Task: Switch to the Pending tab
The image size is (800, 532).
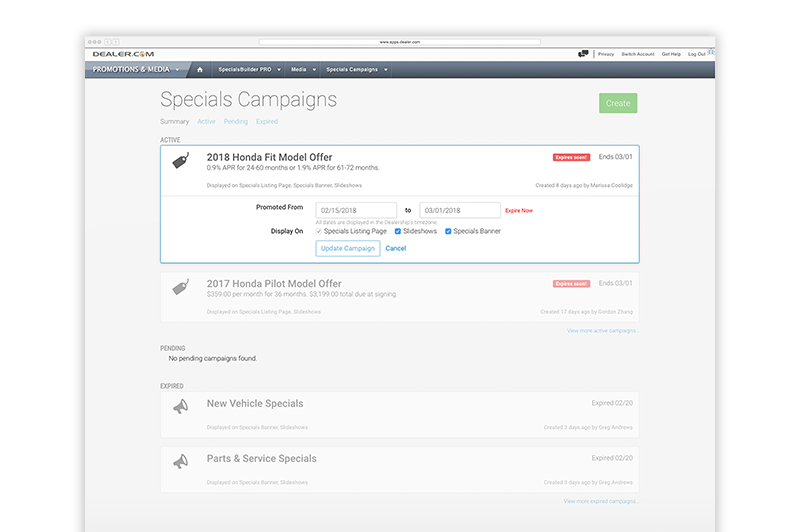Action: click(x=236, y=121)
